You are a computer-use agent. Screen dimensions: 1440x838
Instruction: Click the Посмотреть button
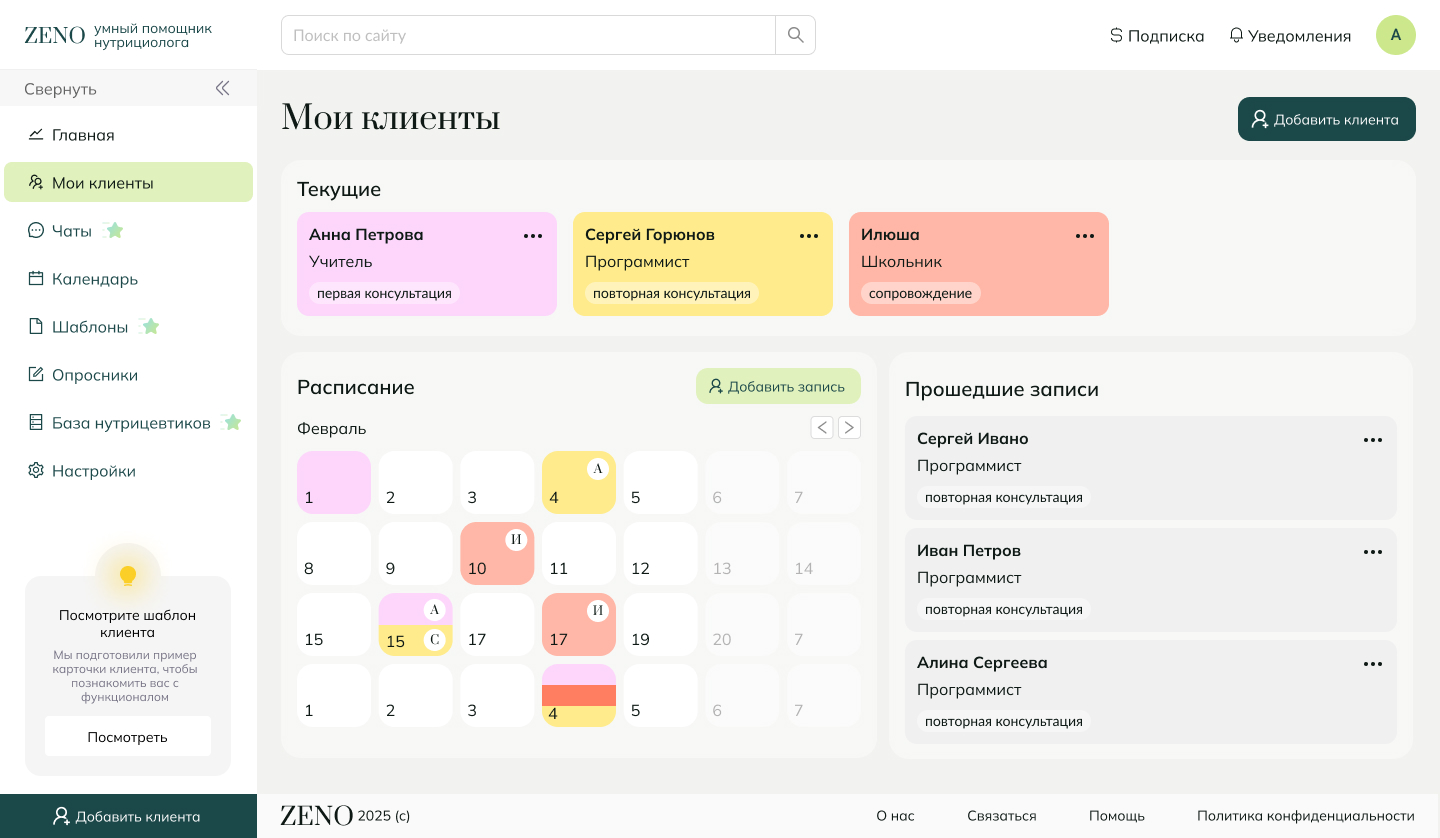tap(128, 737)
